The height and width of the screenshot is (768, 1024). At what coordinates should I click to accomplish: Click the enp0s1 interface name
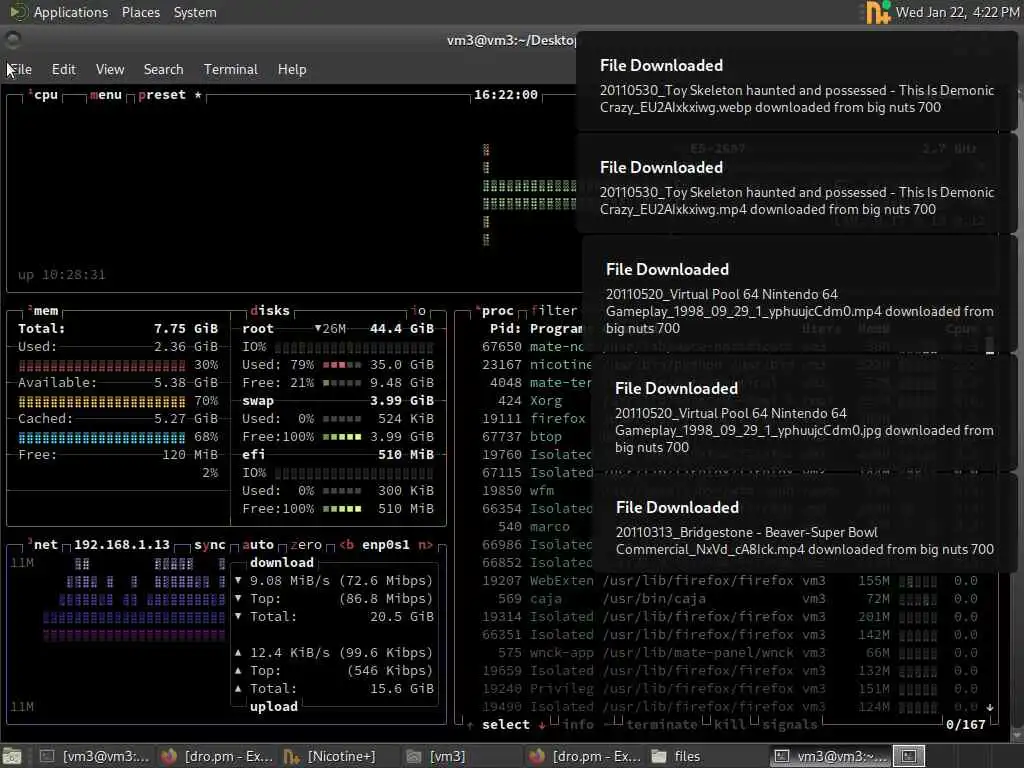[386, 545]
